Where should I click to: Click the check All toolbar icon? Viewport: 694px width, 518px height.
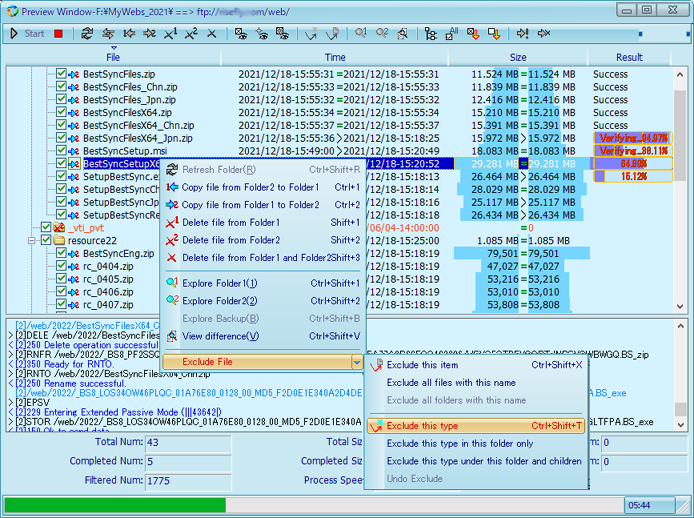click(x=451, y=34)
